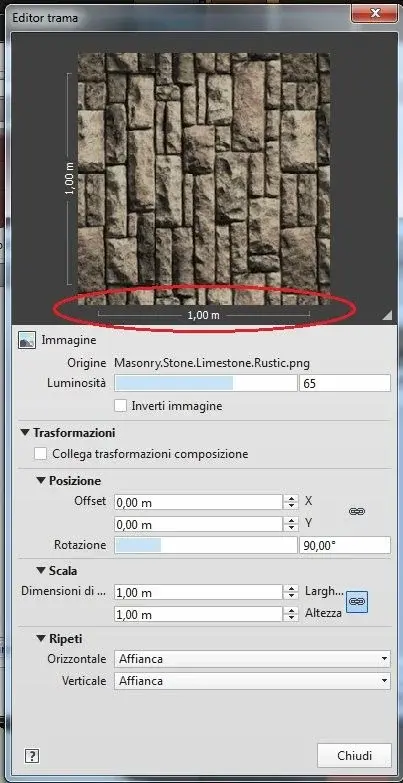The image size is (403, 783).
Task: Click the Offset X input field
Action: [x=199, y=502]
